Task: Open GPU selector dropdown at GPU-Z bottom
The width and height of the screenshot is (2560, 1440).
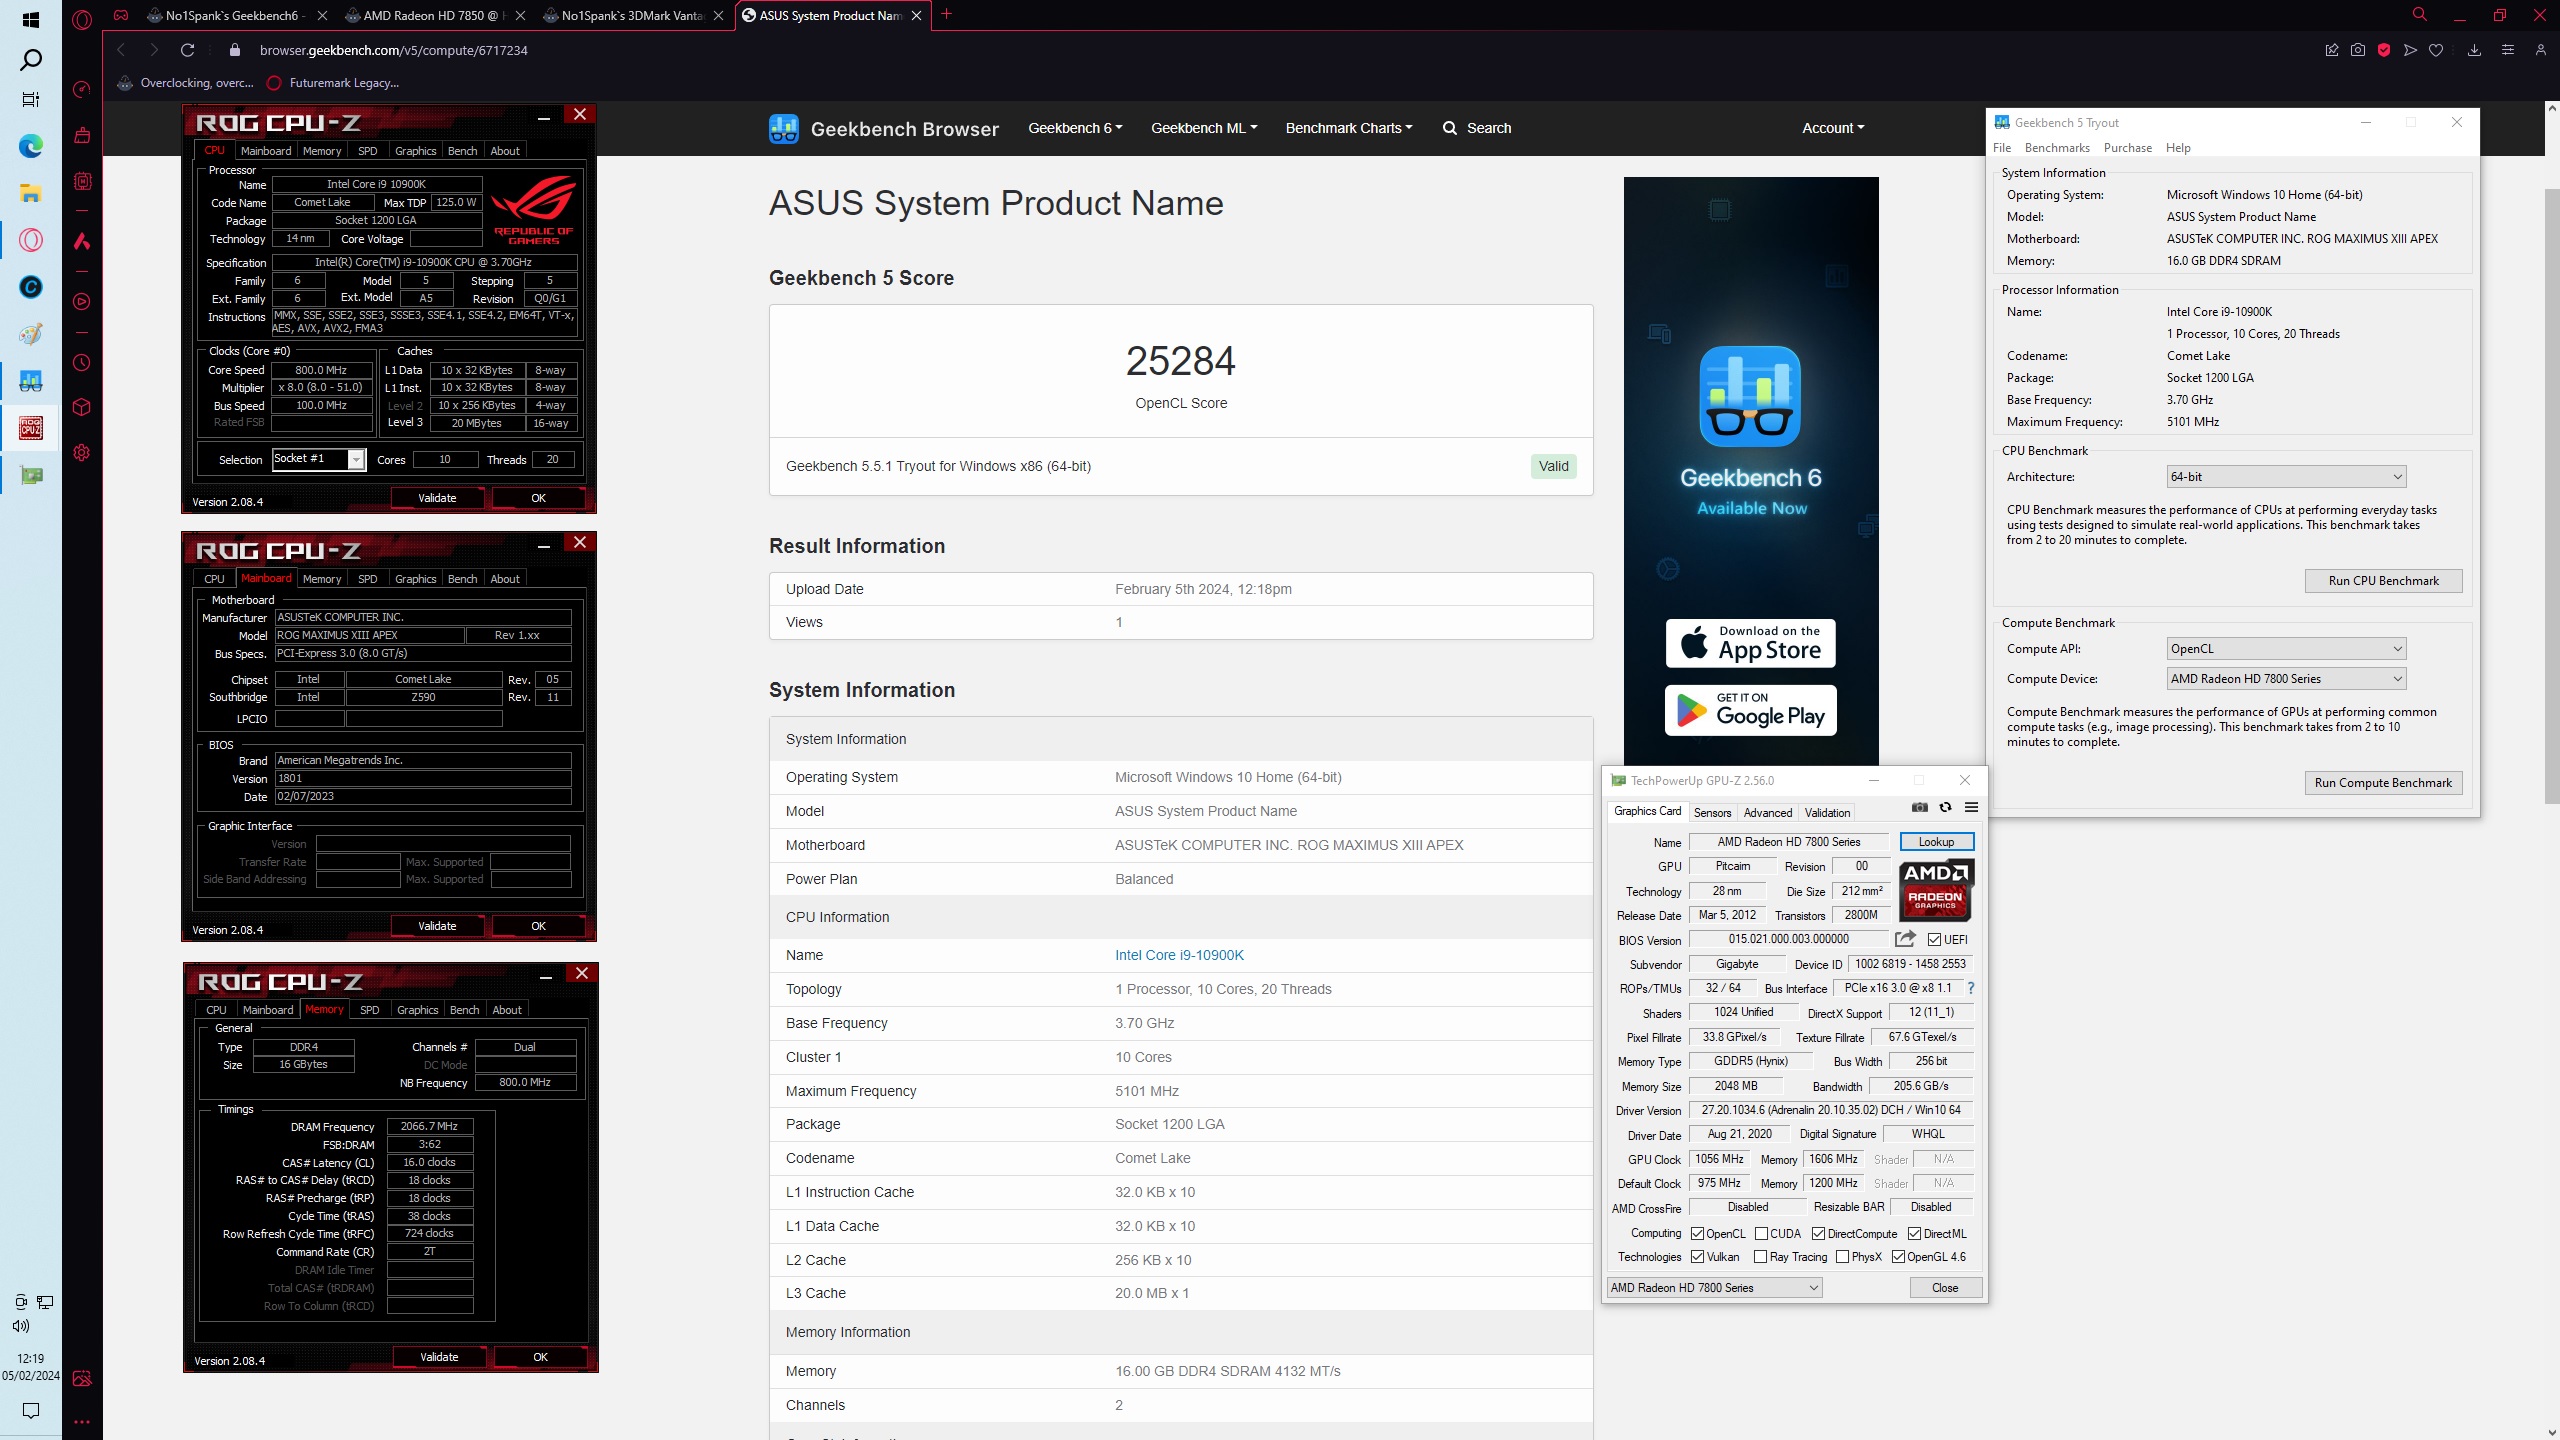Action: click(x=1714, y=1288)
